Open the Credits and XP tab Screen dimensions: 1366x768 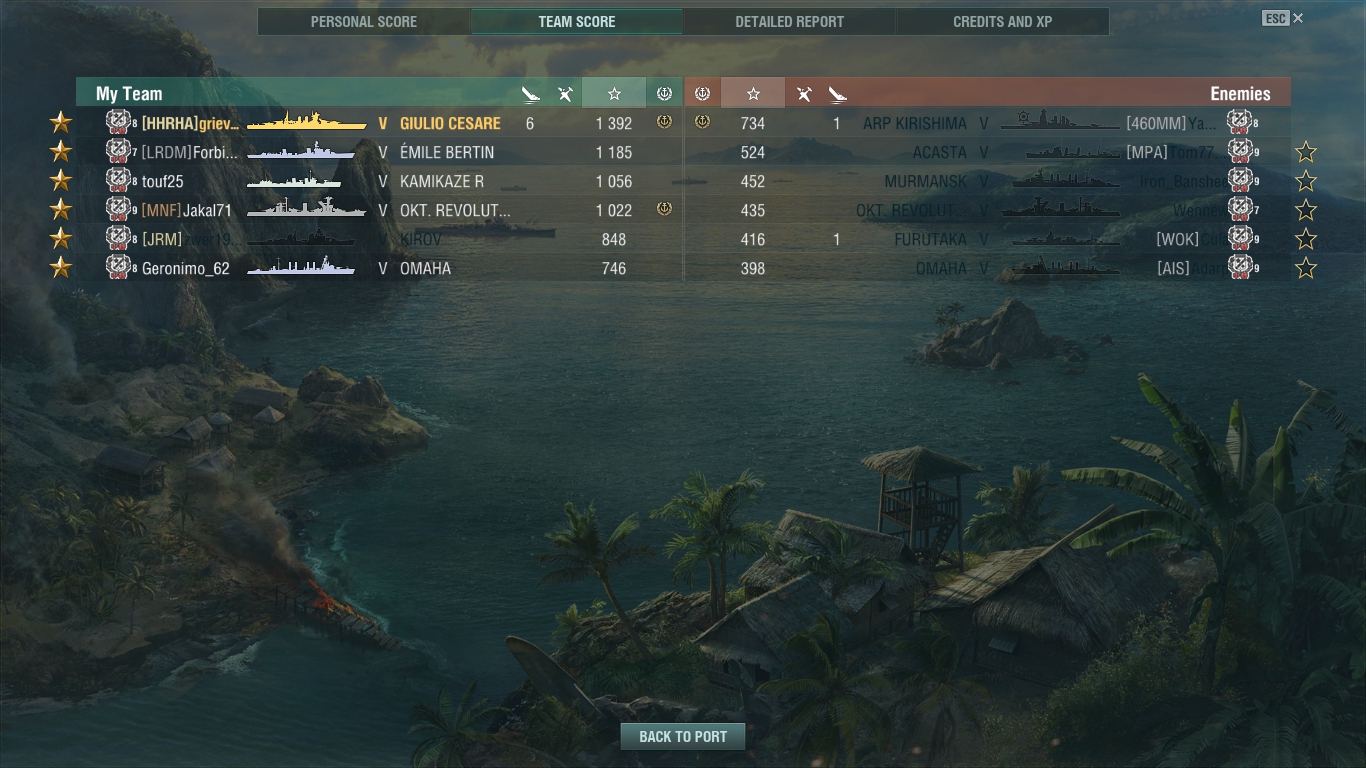coord(1002,21)
